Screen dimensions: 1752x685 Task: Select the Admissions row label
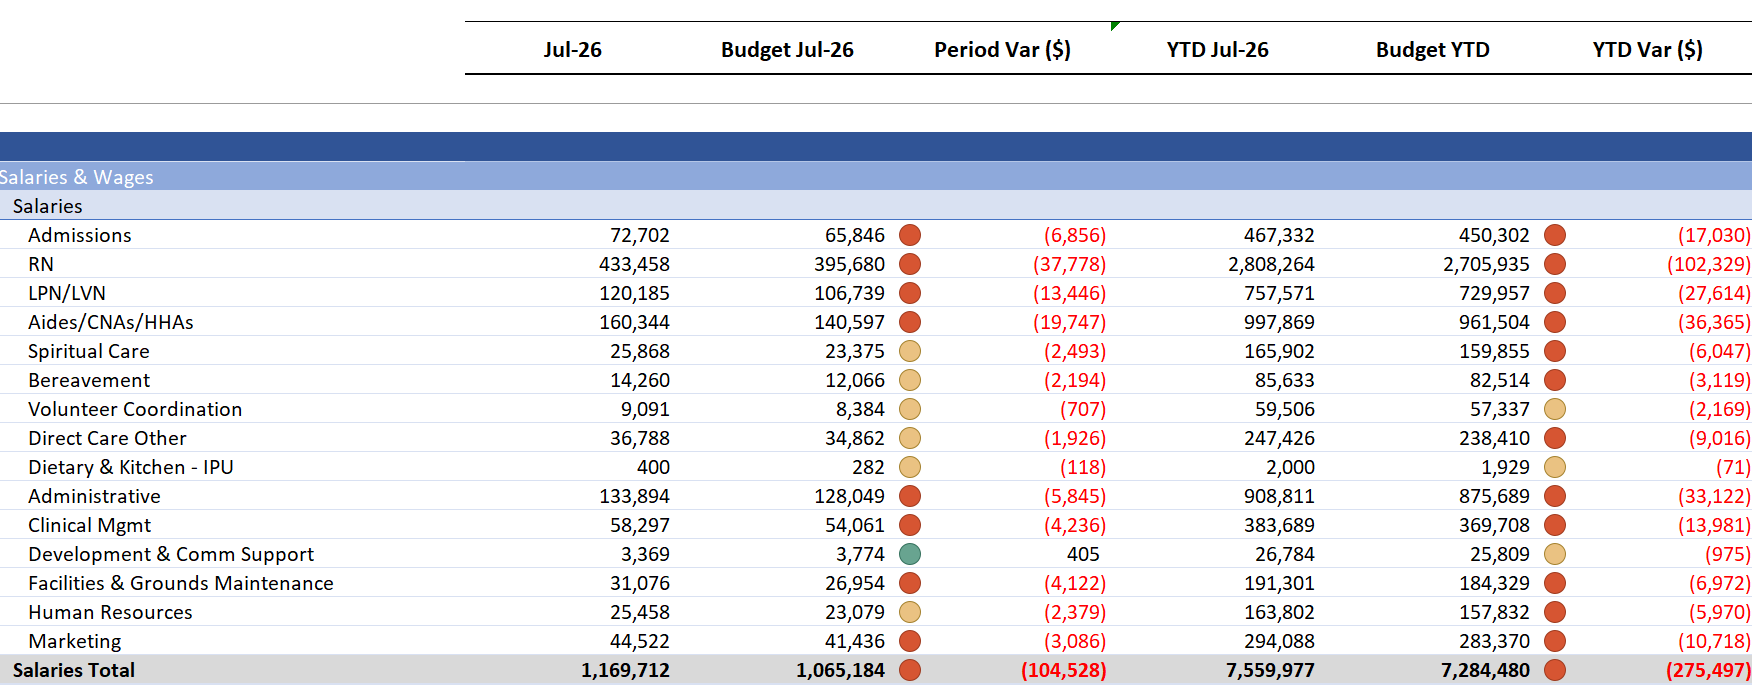pyautogui.click(x=80, y=235)
